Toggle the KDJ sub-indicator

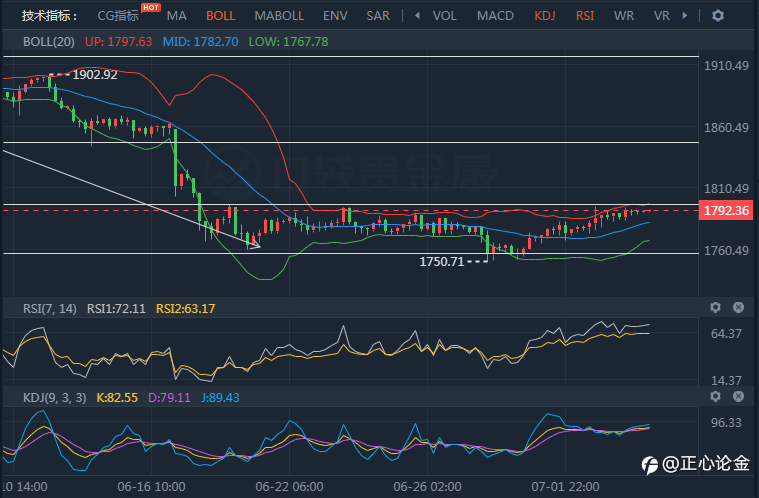coord(545,16)
